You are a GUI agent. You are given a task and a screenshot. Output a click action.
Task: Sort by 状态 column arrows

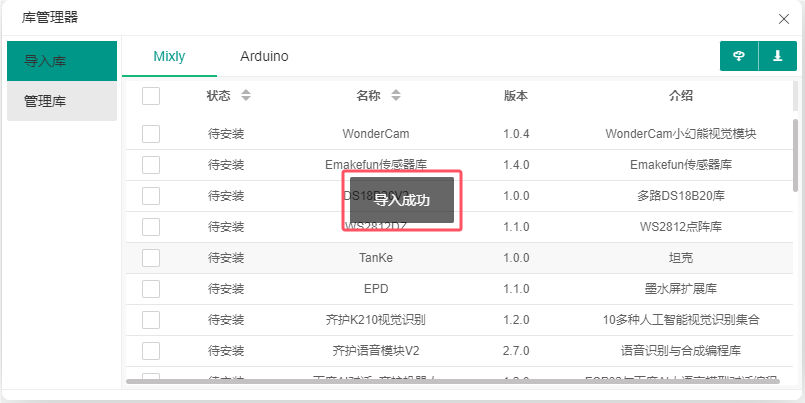click(246, 96)
